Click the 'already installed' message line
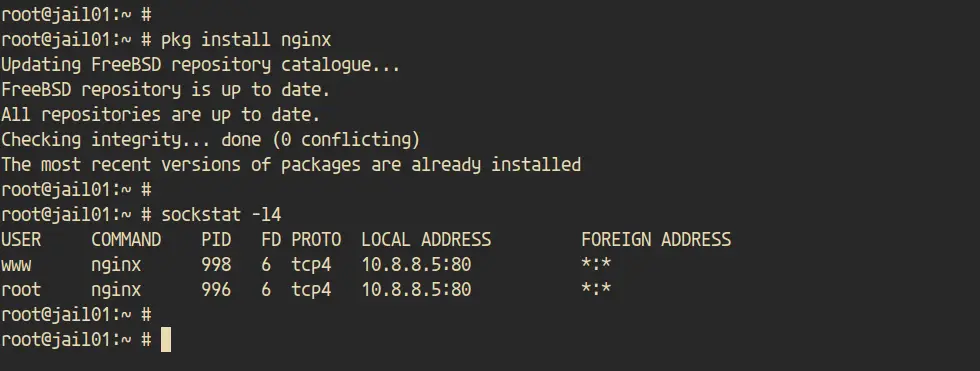The image size is (980, 371). [x=291, y=165]
